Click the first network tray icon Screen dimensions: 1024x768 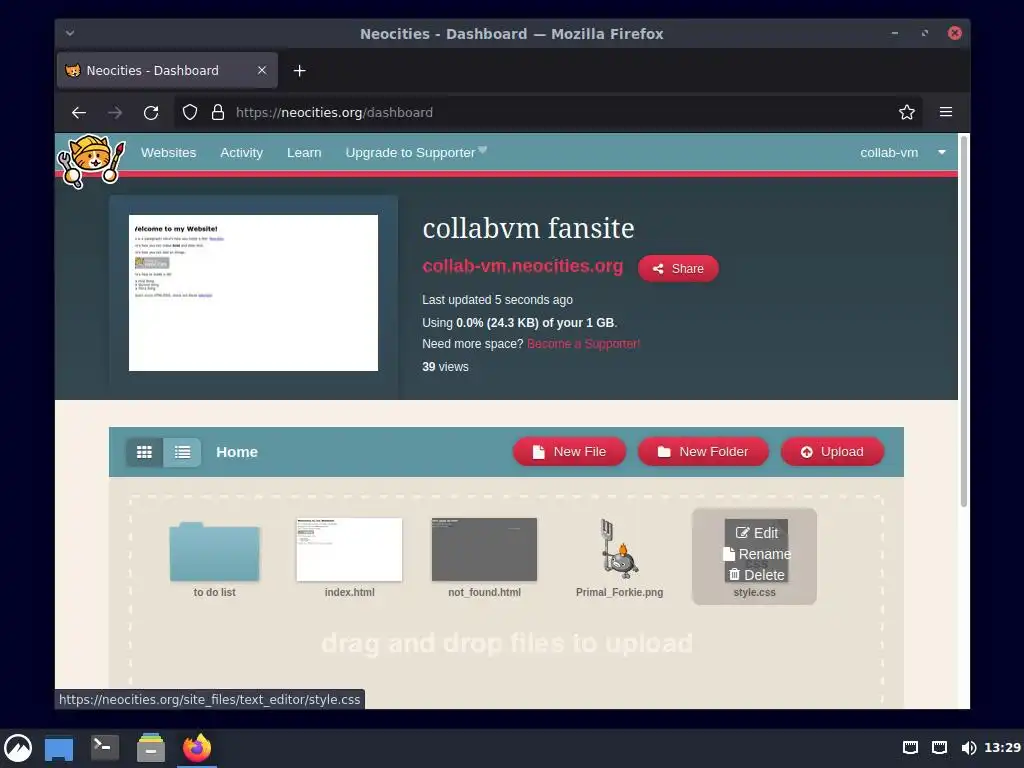click(x=910, y=748)
